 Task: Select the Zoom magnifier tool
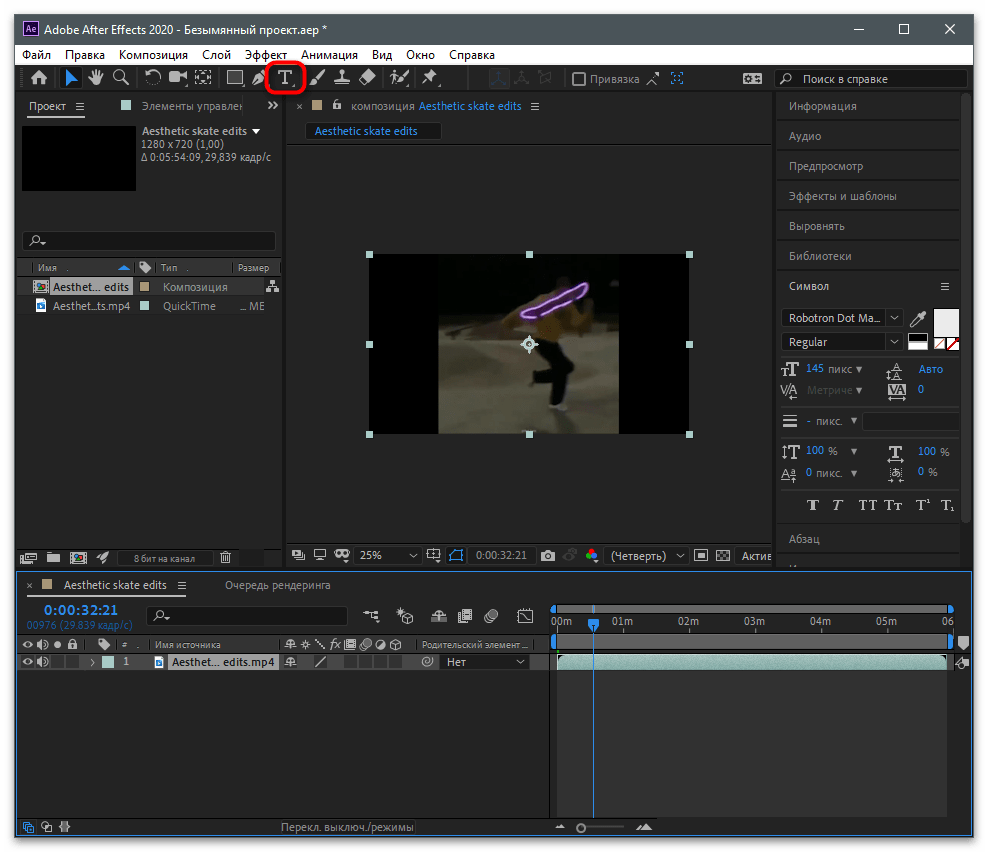click(120, 77)
